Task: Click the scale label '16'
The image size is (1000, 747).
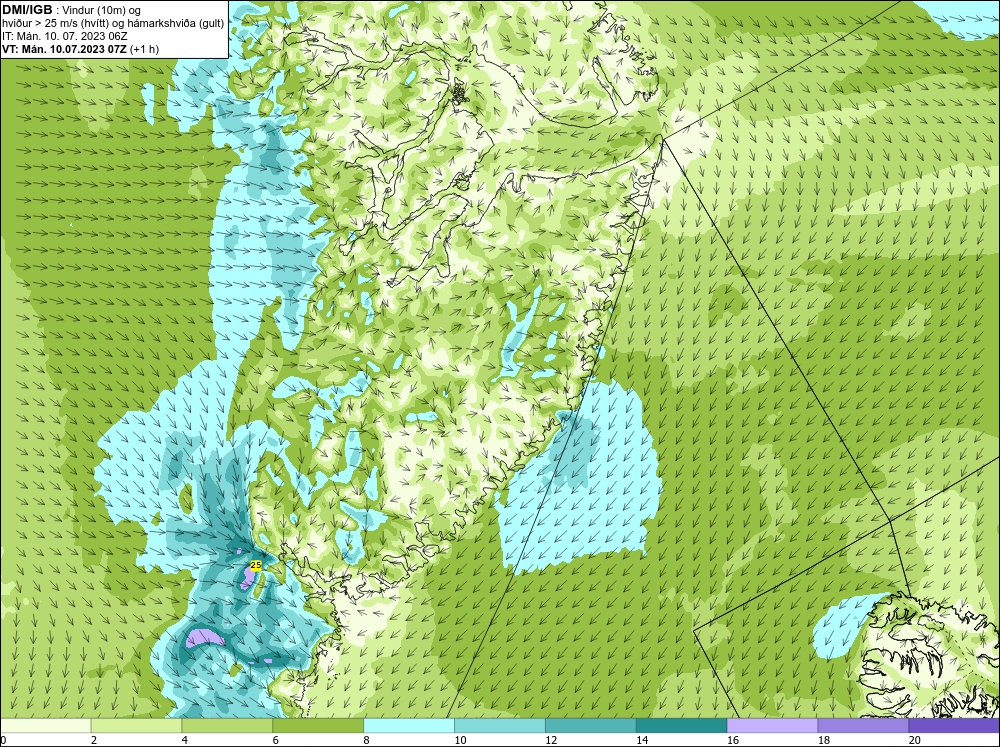Action: 733,740
